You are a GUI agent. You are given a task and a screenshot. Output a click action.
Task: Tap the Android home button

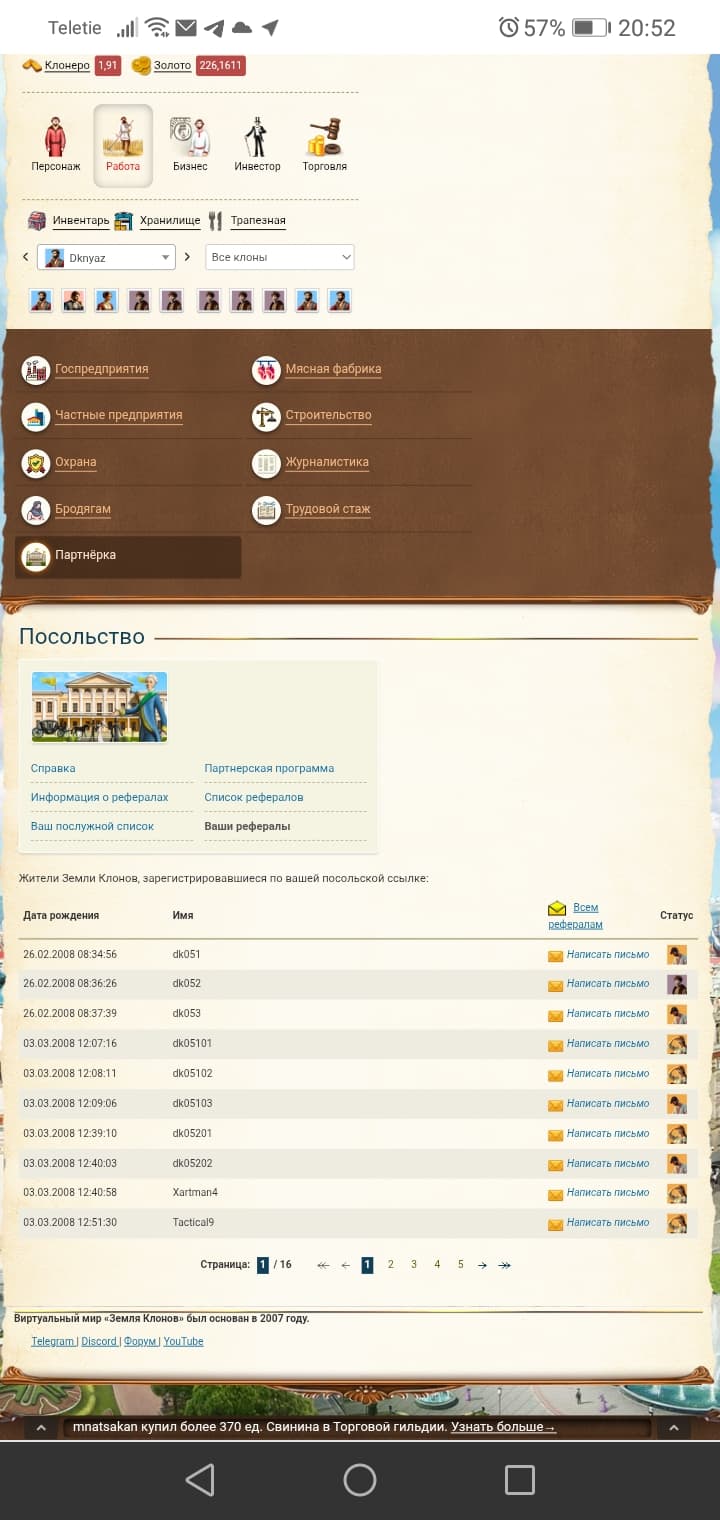(360, 1480)
